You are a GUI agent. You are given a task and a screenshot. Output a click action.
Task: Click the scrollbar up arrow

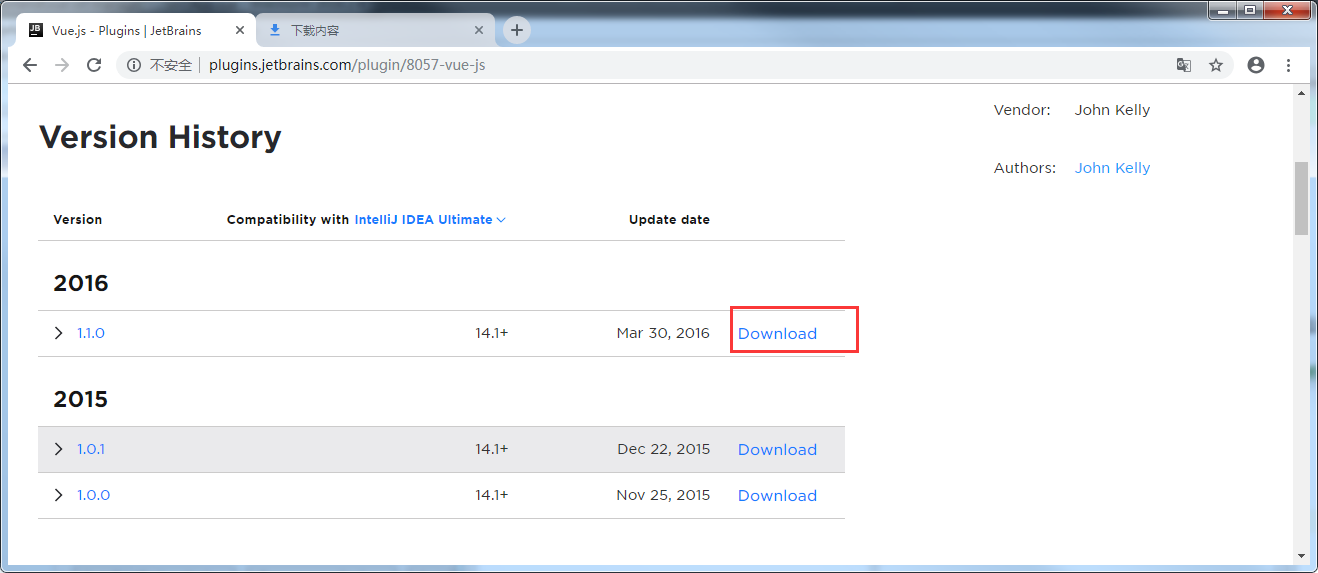(1301, 93)
